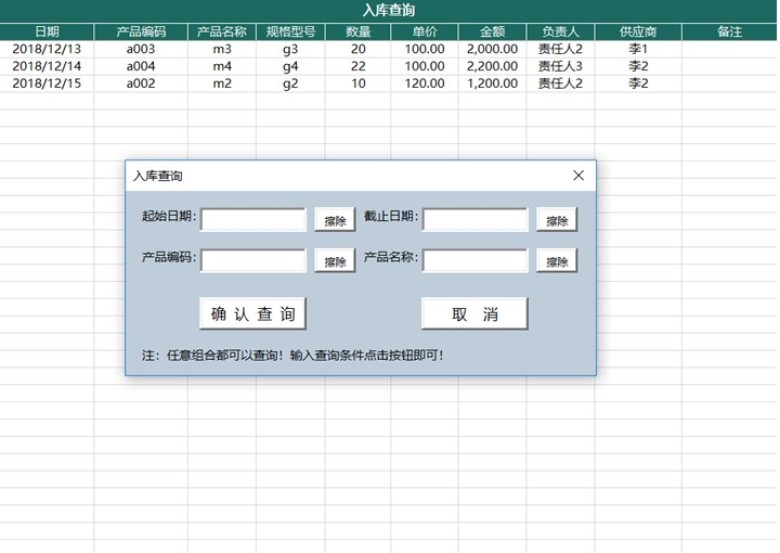This screenshot has height=553, width=780.
Task: Cancel the dialog with 取消 button
Action: (x=475, y=314)
